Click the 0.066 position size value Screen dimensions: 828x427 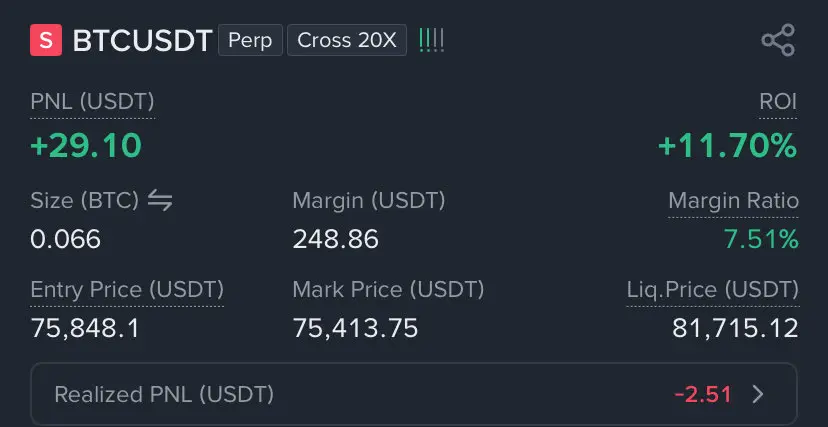tap(65, 239)
